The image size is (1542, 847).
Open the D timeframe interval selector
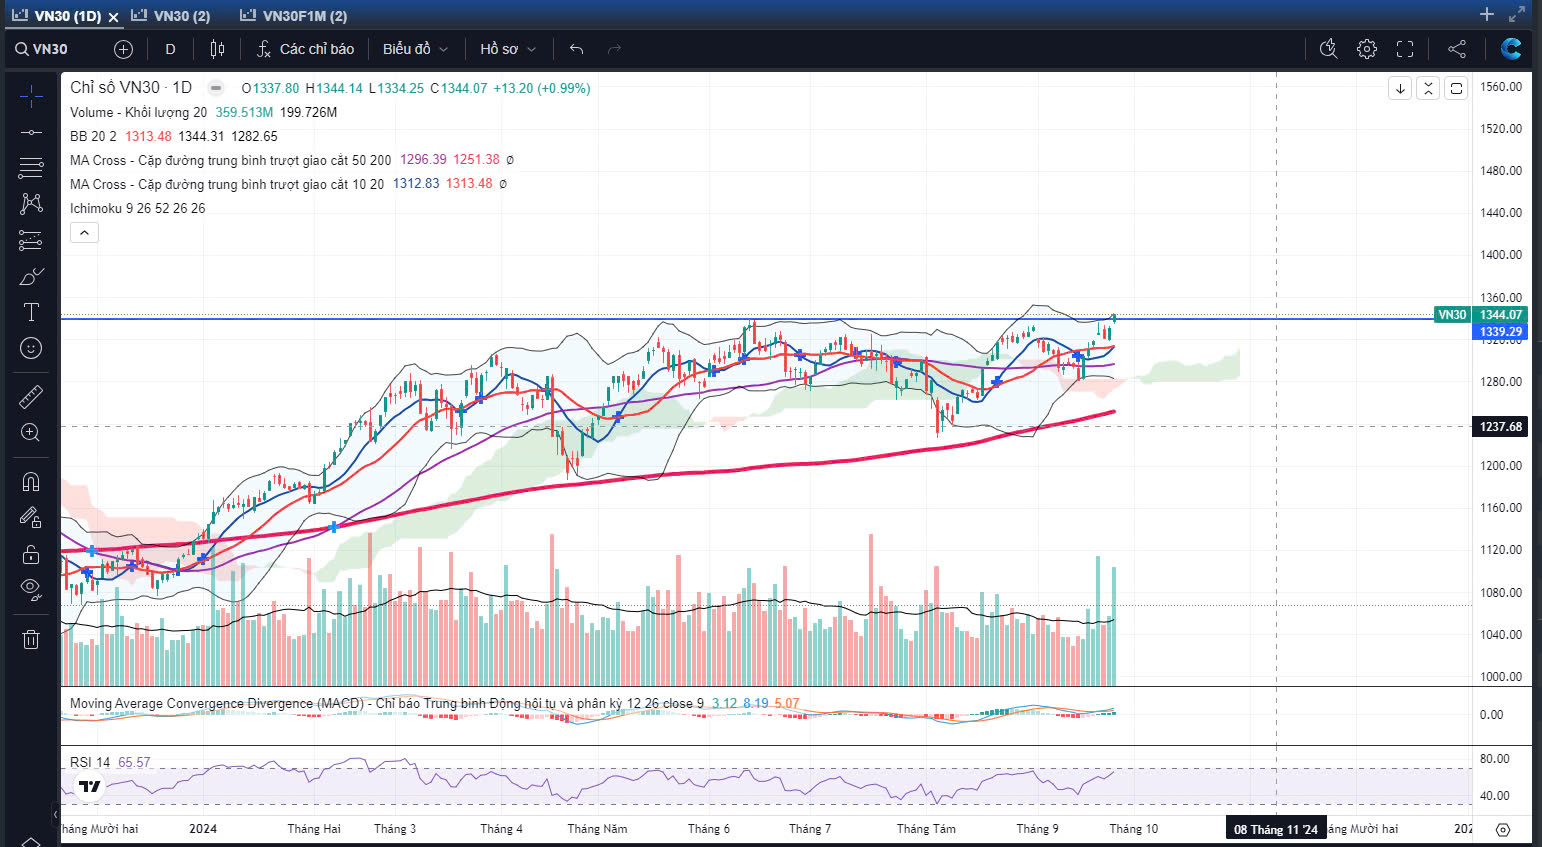coord(170,49)
